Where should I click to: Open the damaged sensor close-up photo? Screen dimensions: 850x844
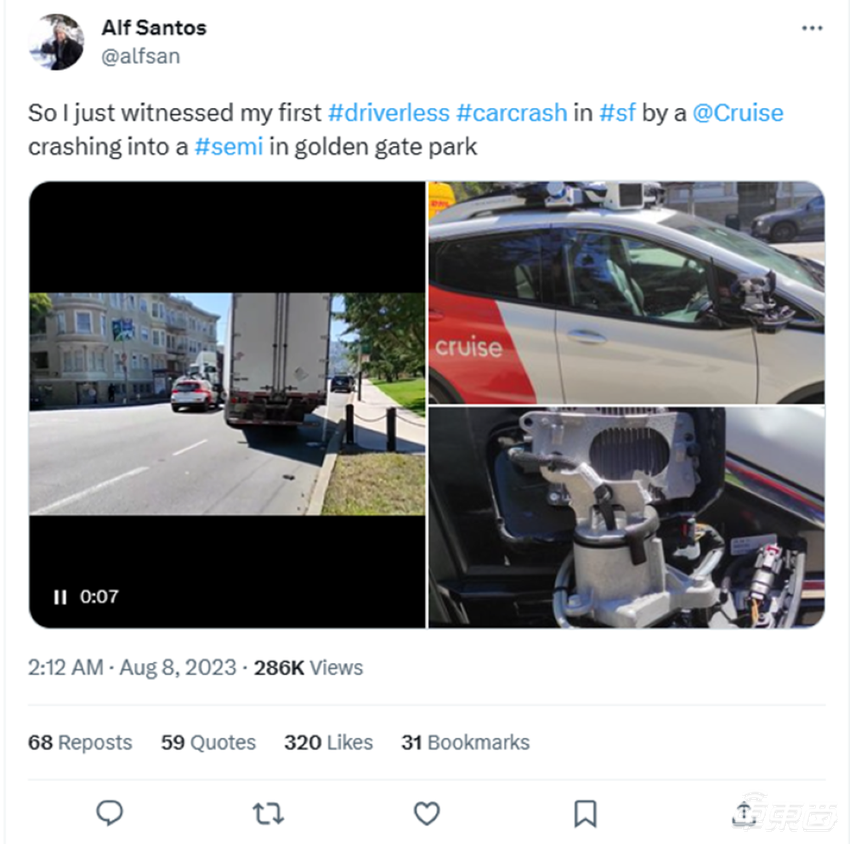(626, 517)
